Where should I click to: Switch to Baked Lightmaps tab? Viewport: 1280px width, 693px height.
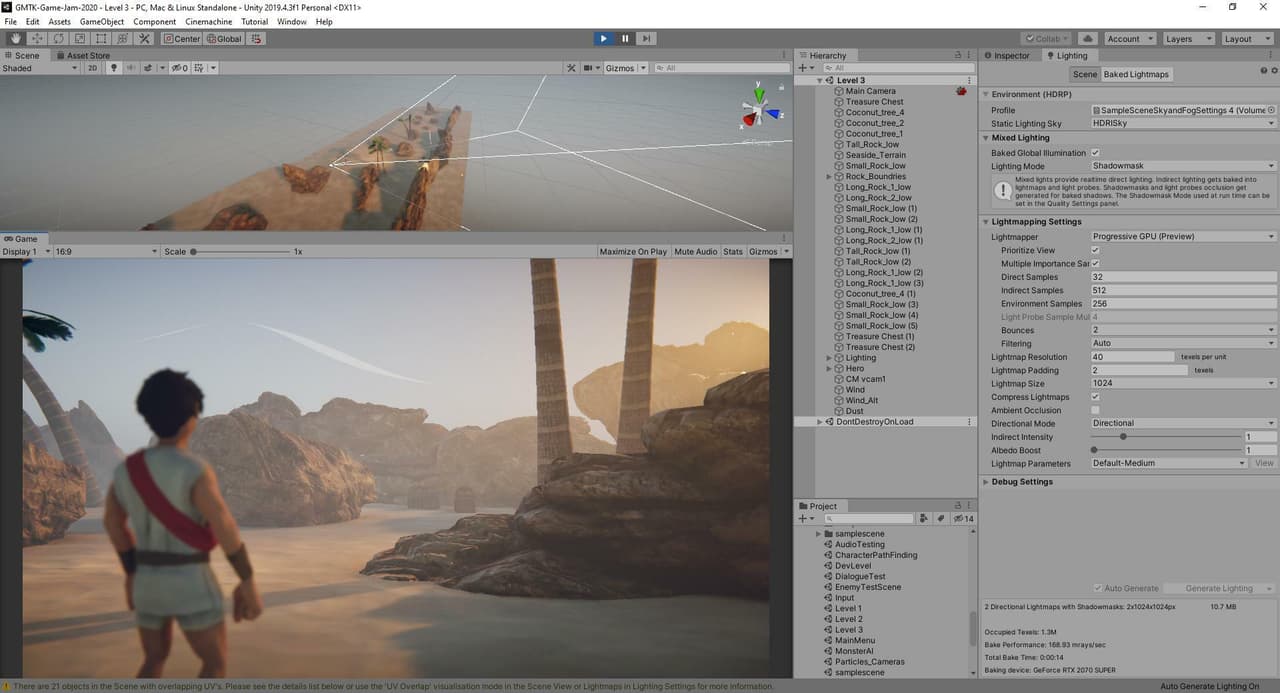(x=1136, y=74)
